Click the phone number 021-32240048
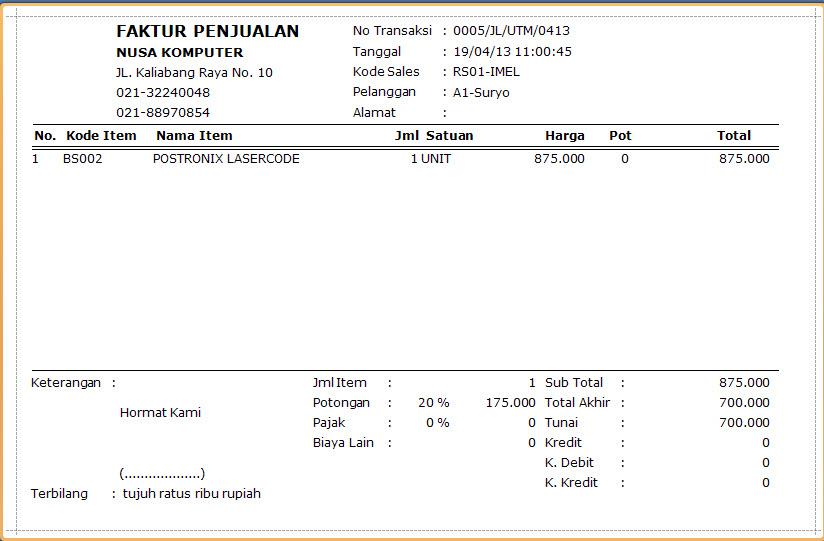This screenshot has width=824, height=541. click(163, 93)
